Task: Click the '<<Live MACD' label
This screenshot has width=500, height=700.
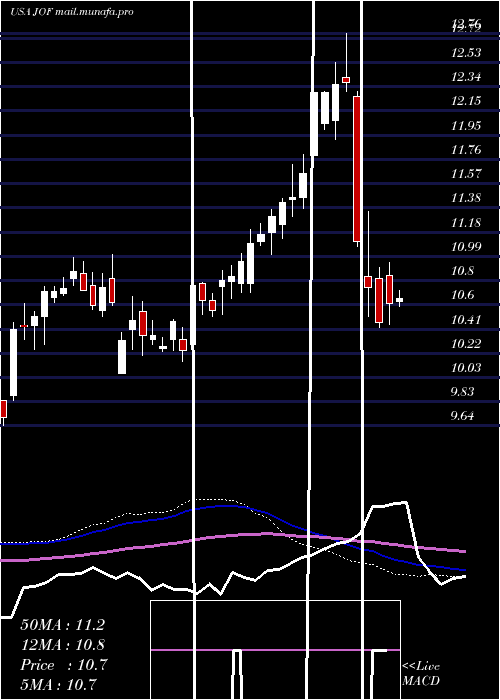Action: click(421, 673)
